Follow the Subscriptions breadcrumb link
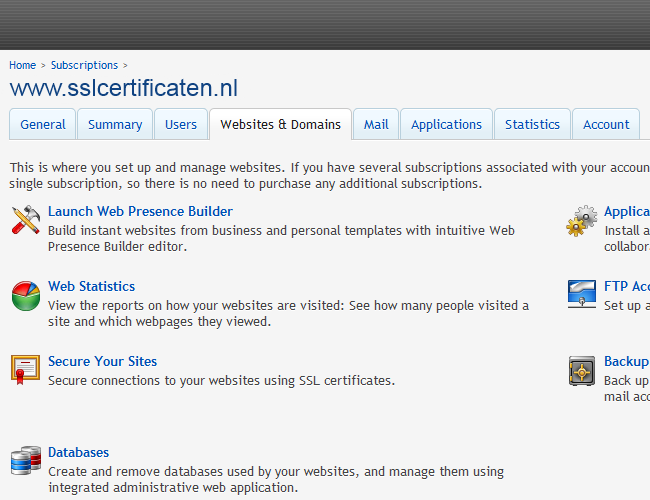 pos(84,65)
